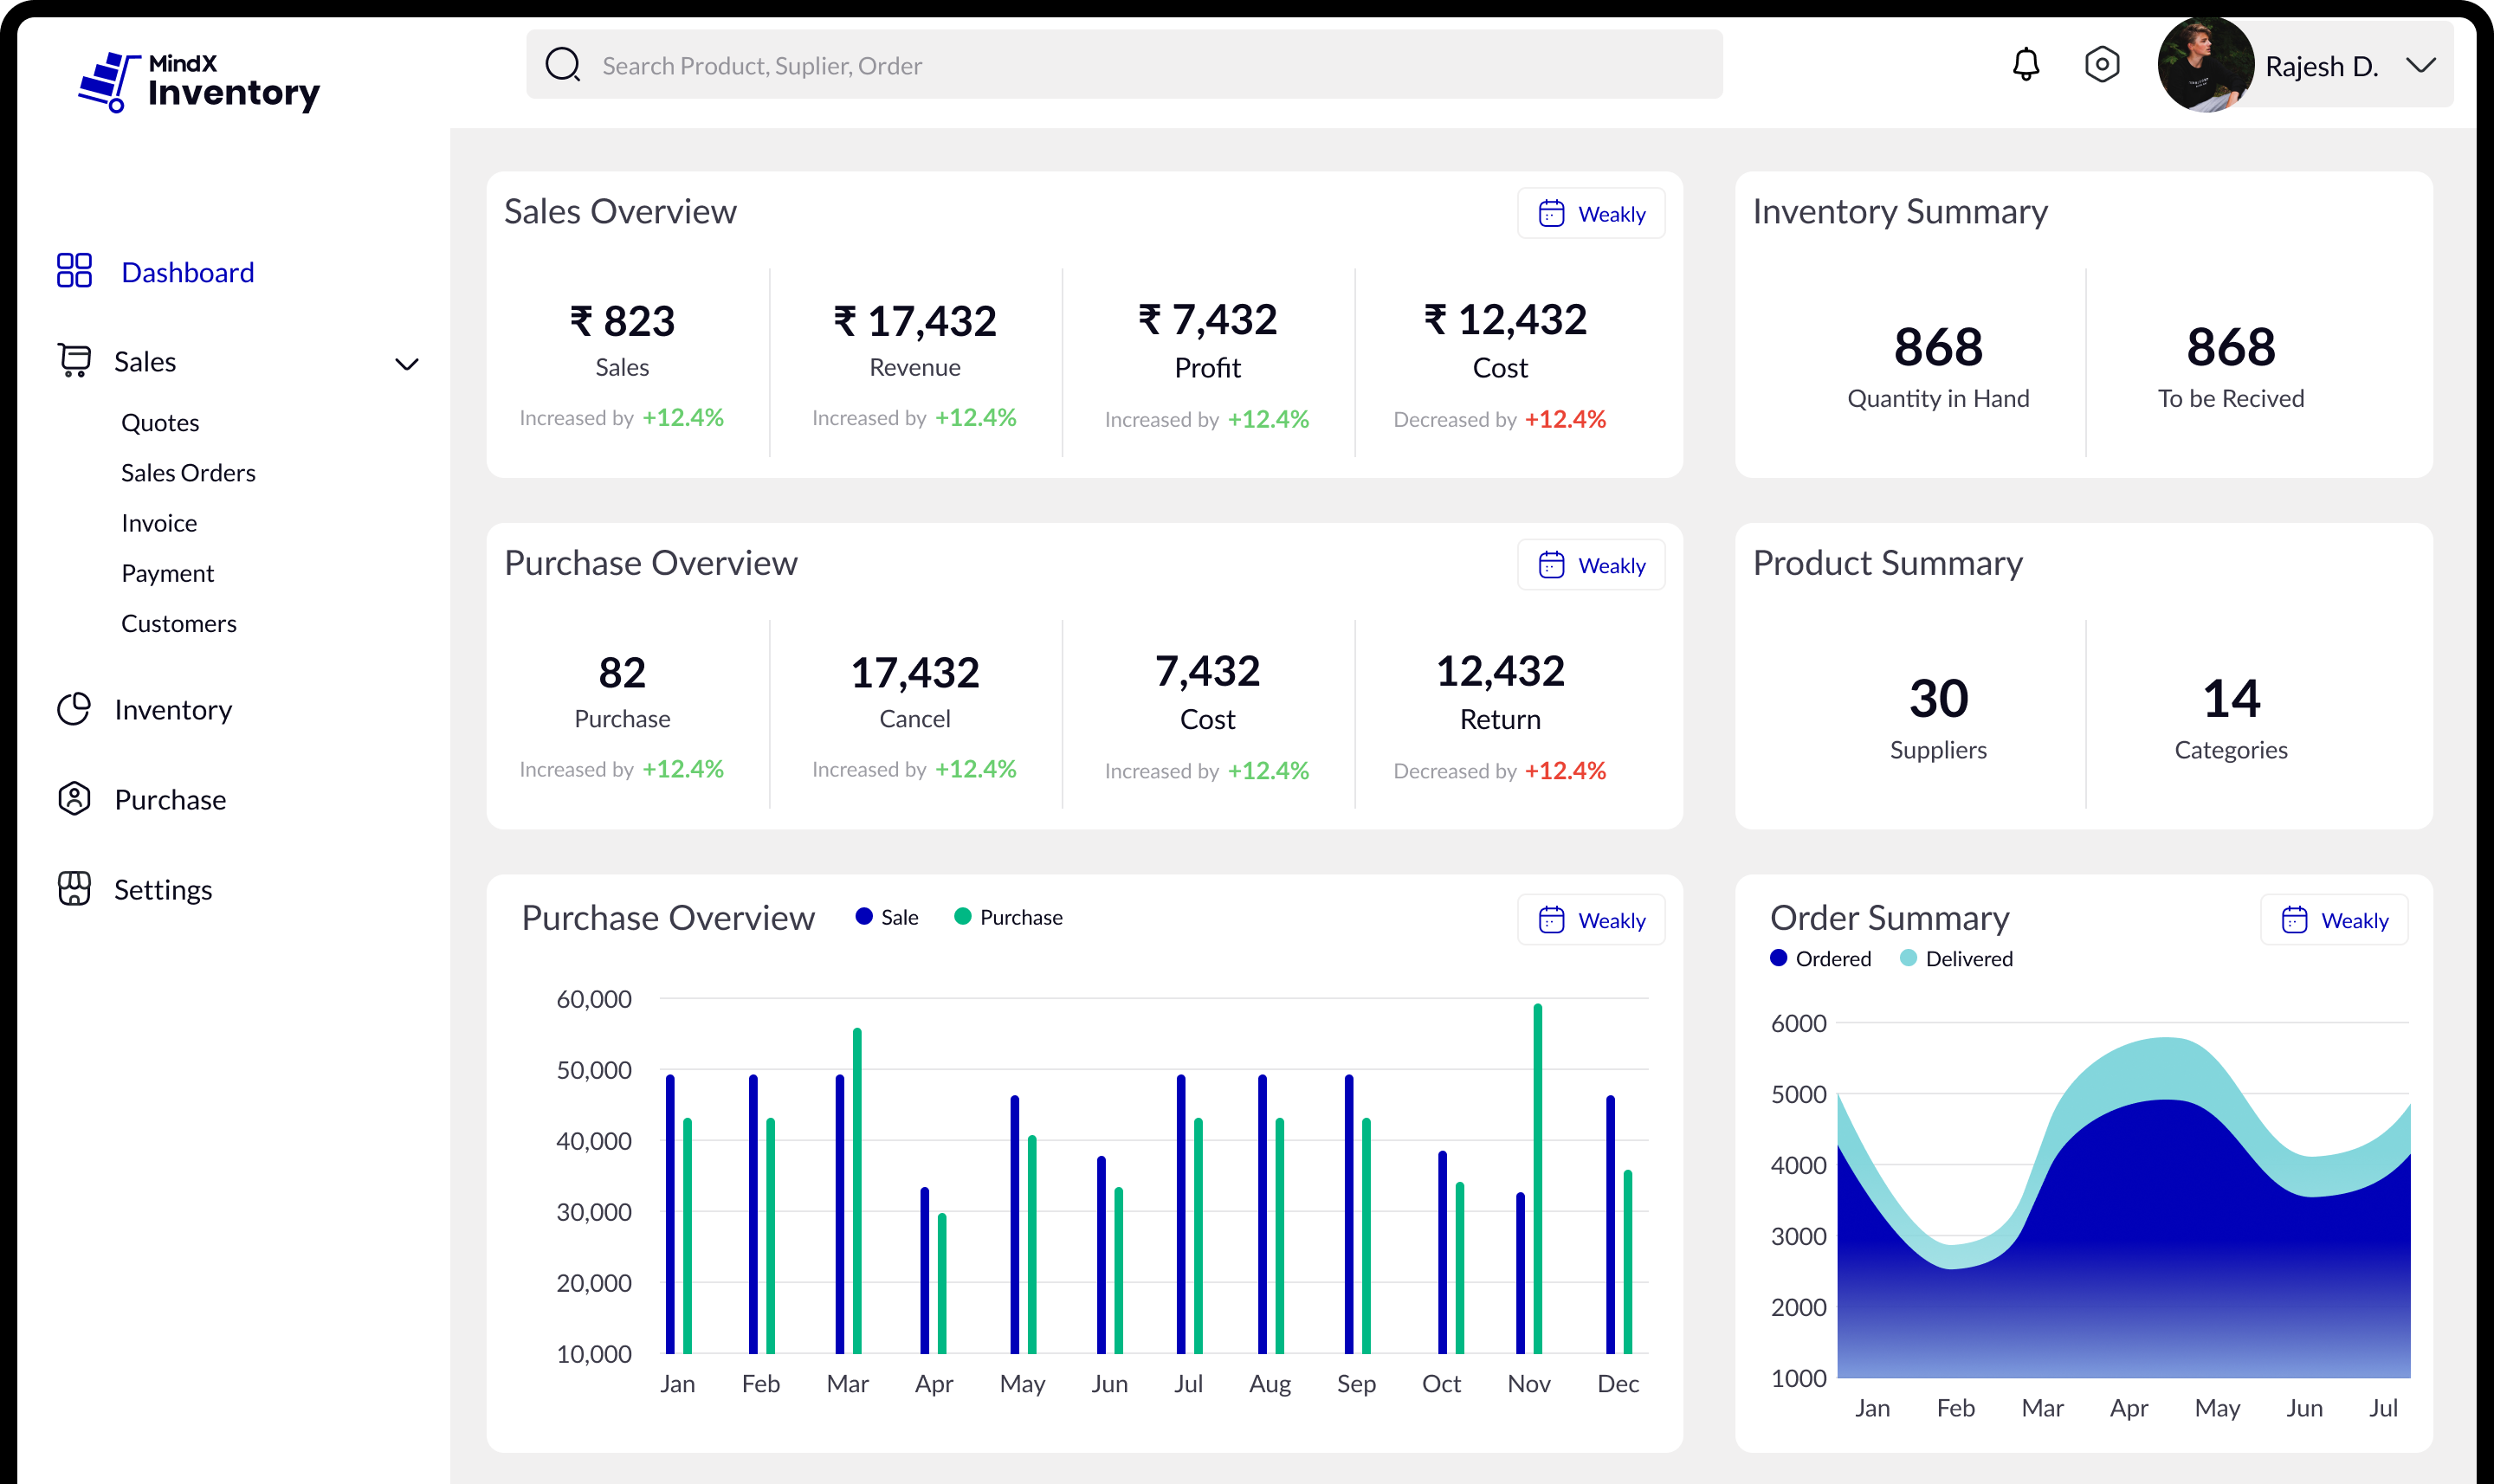Click the profile settings gear icon
This screenshot has height=1484, width=2494.
[x=2102, y=65]
